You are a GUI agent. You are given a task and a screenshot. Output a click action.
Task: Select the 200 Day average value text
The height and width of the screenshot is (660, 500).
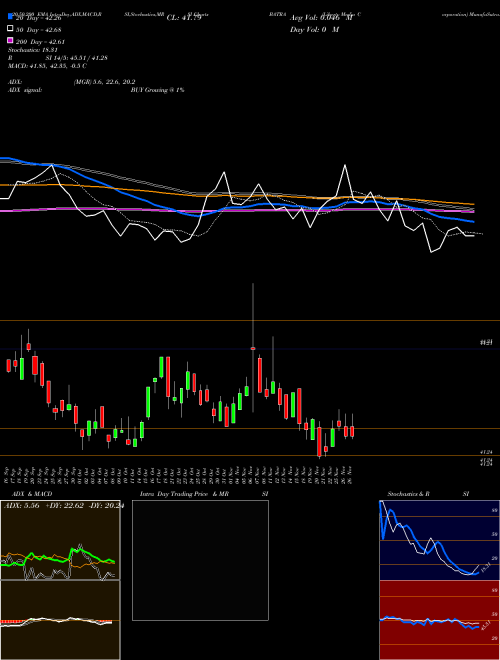(40, 42)
